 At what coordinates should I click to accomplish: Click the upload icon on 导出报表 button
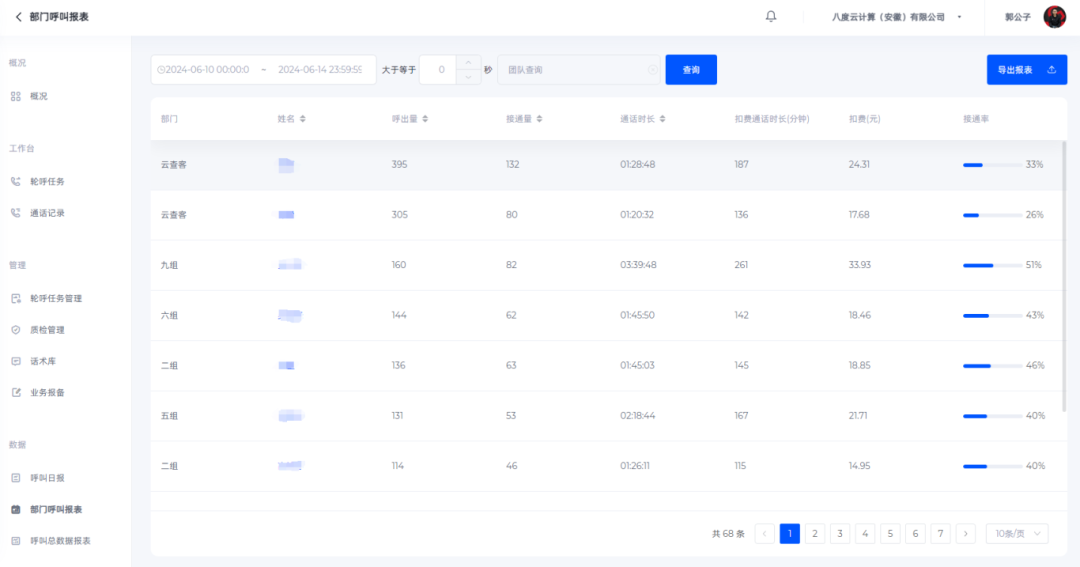tap(1051, 70)
